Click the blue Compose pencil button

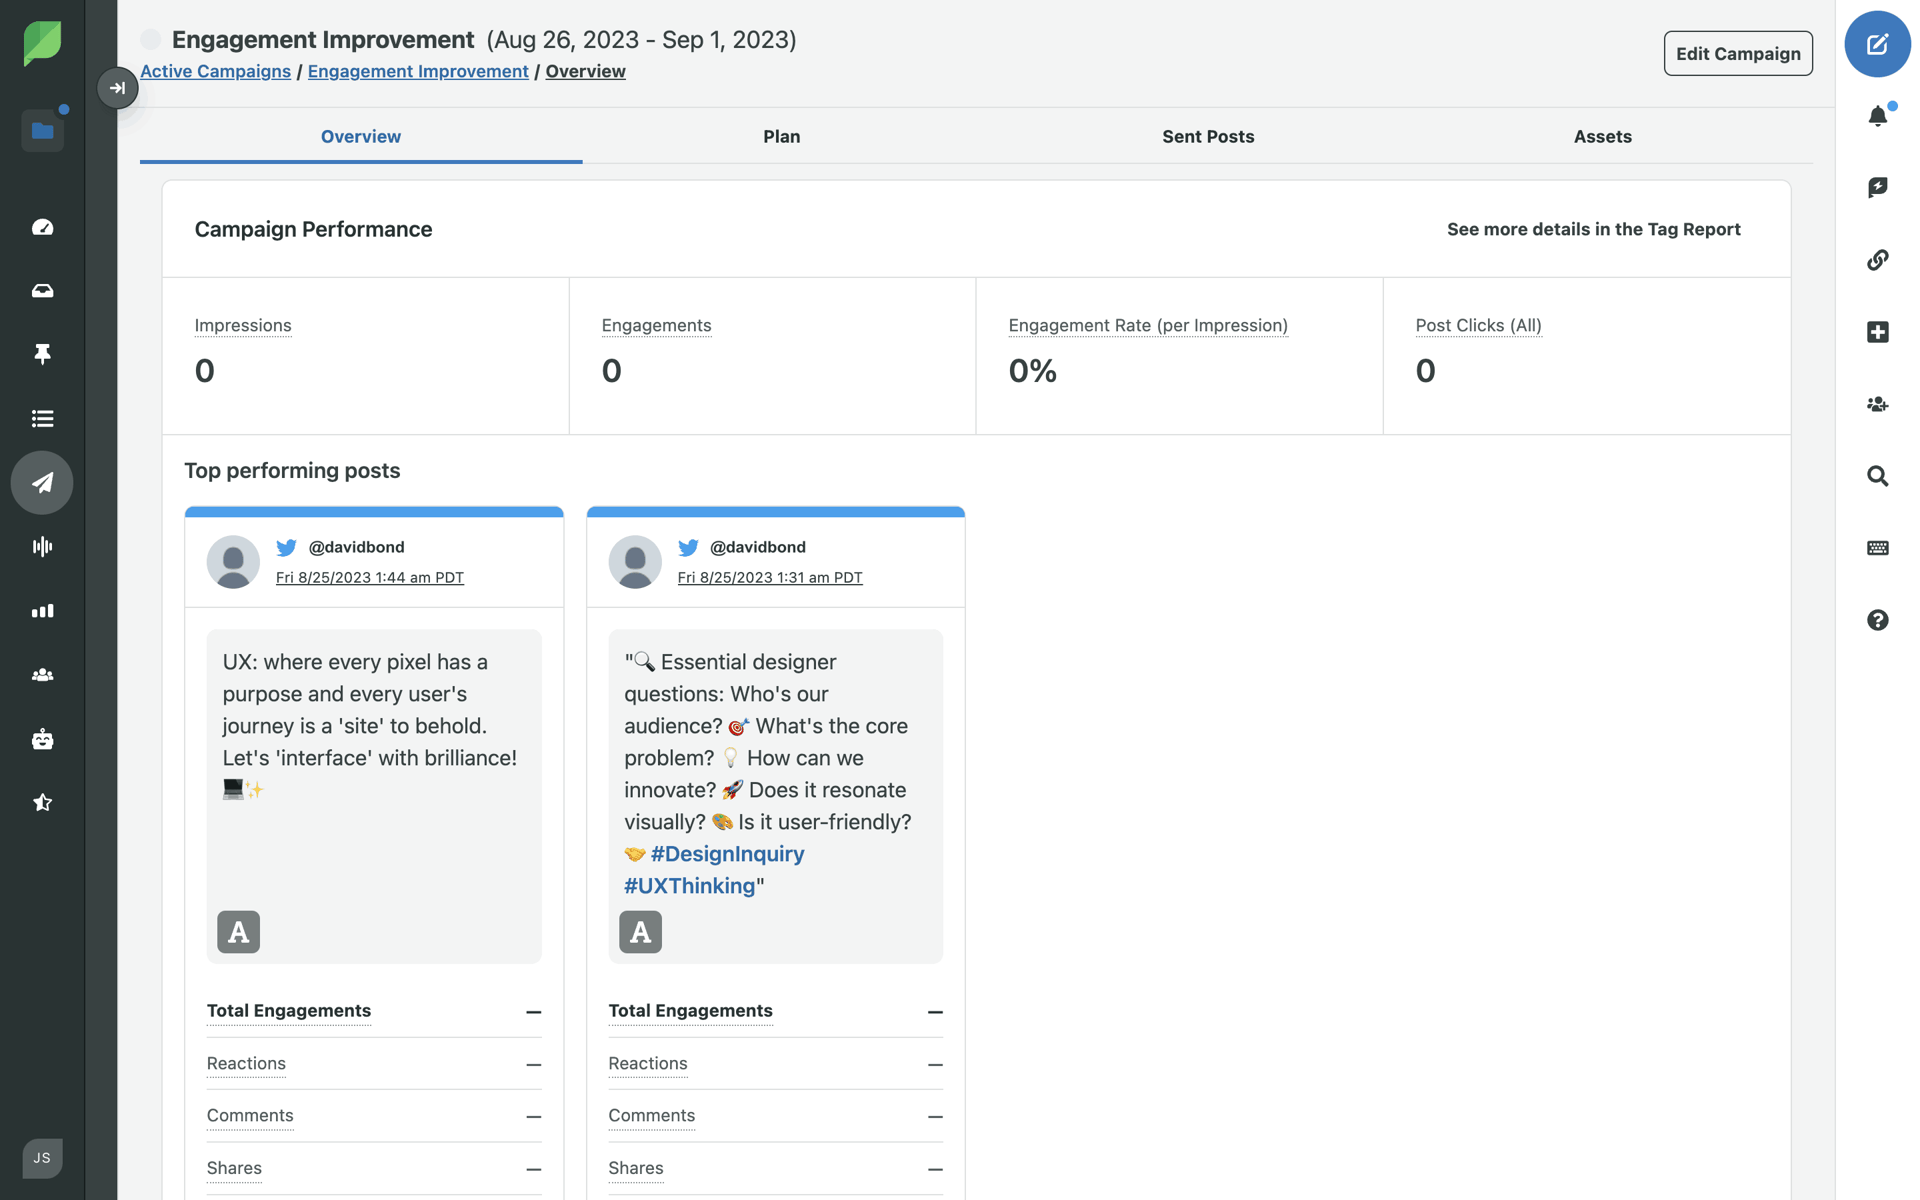click(x=1878, y=44)
